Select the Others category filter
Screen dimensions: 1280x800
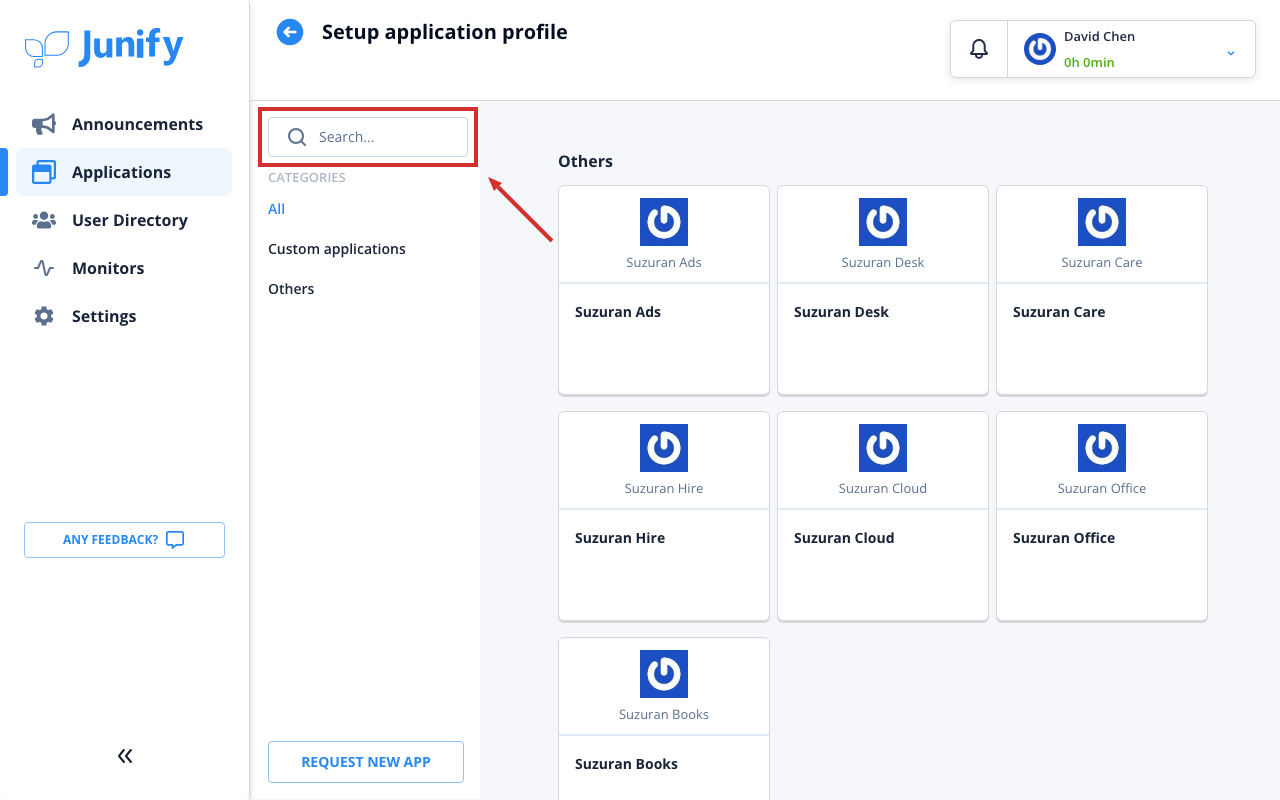pyautogui.click(x=291, y=289)
